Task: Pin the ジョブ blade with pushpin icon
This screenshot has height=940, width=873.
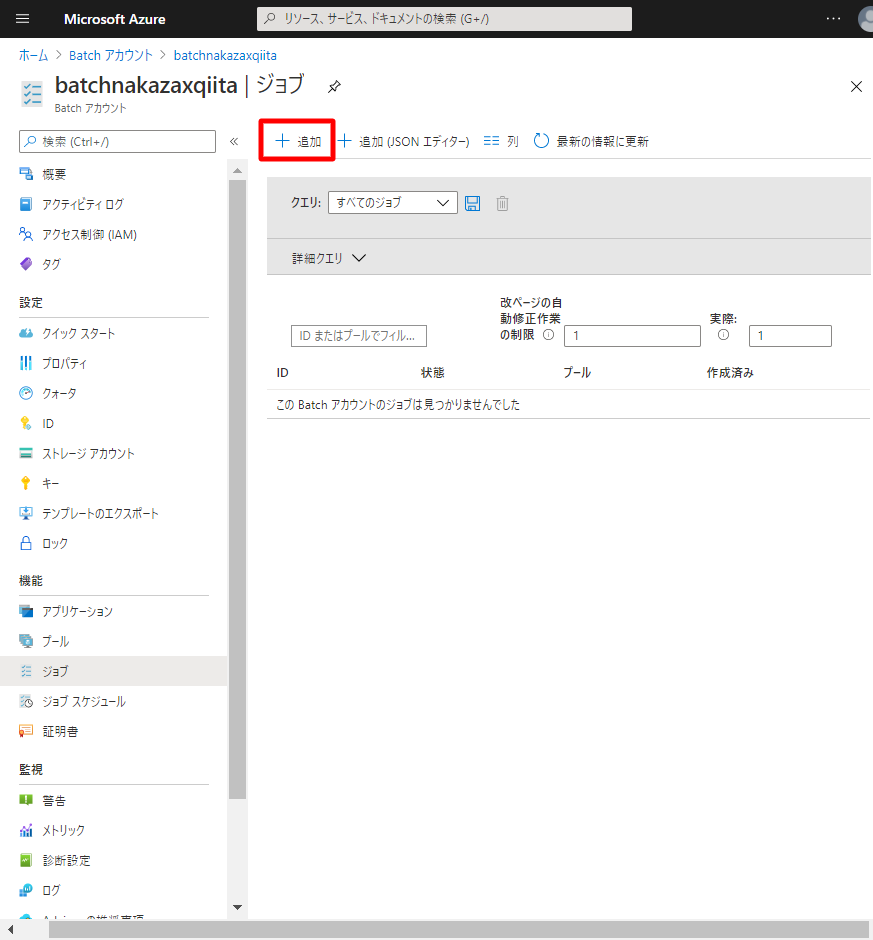Action: (x=334, y=87)
